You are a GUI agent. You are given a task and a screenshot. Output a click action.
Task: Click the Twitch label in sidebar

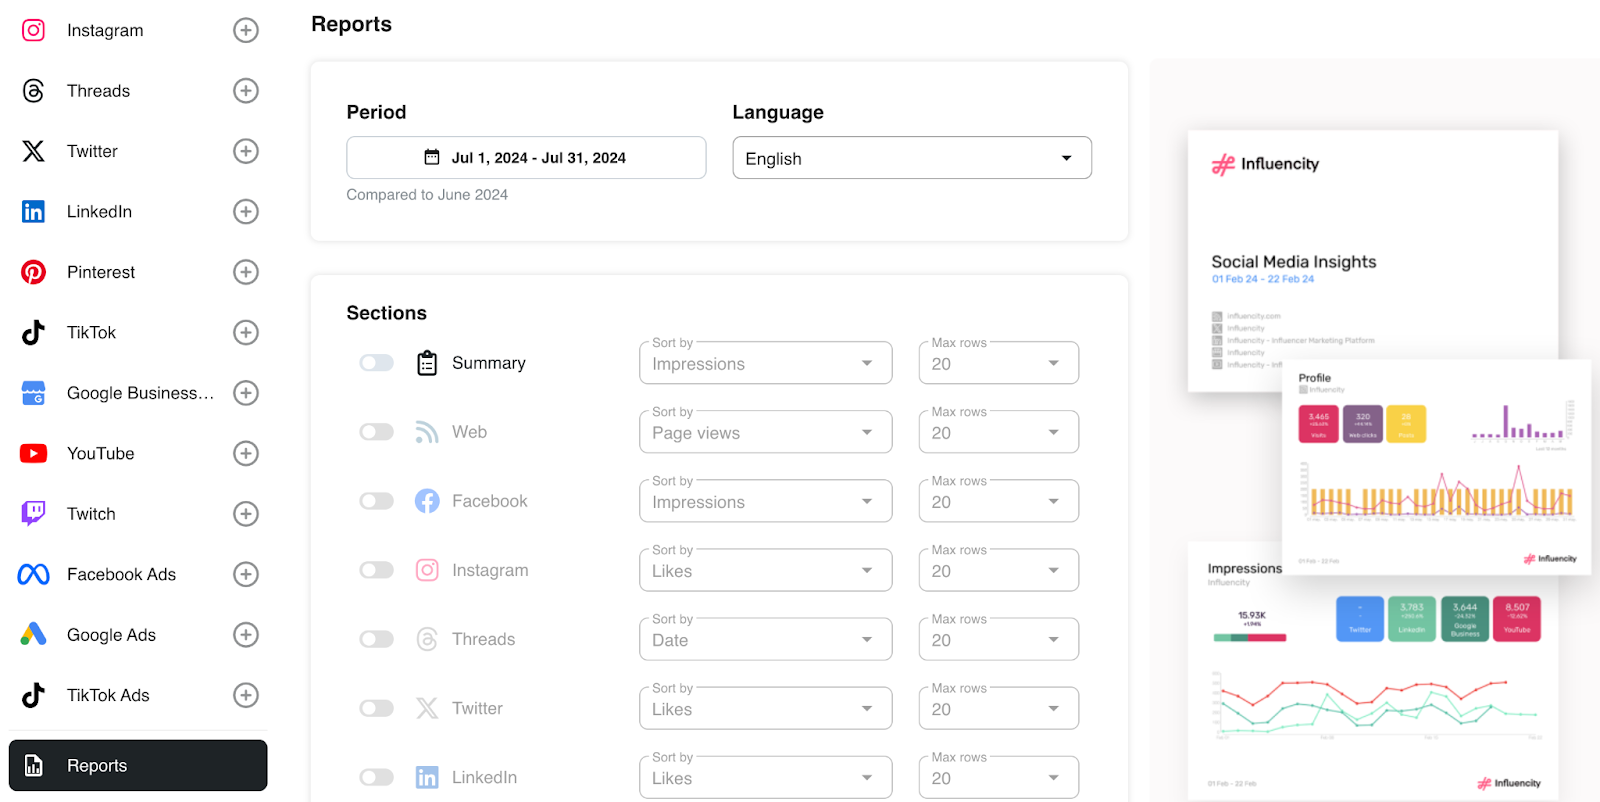coord(91,514)
